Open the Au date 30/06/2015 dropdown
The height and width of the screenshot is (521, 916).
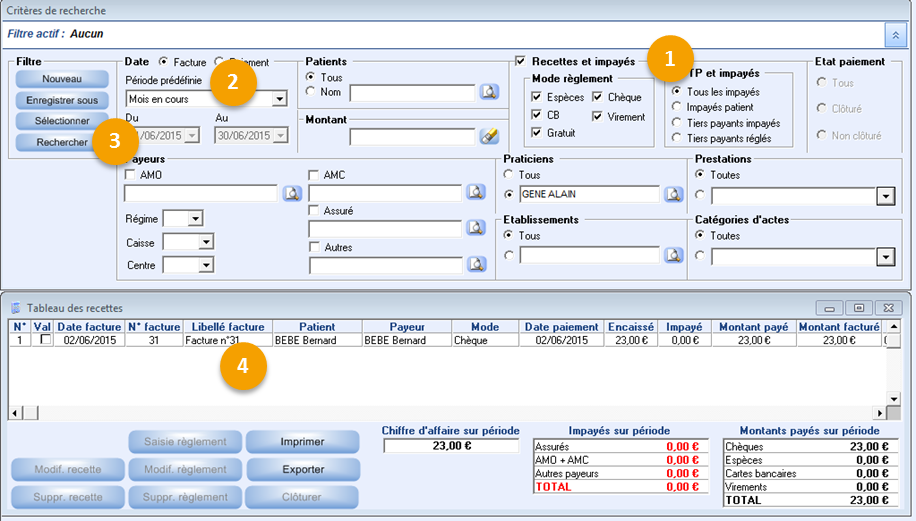281,136
